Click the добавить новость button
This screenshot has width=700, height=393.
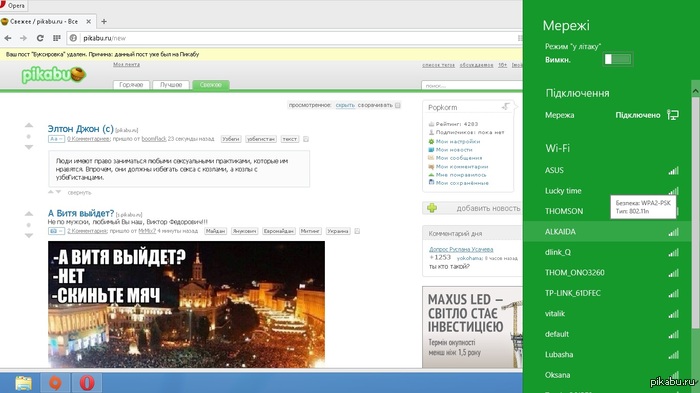472,208
